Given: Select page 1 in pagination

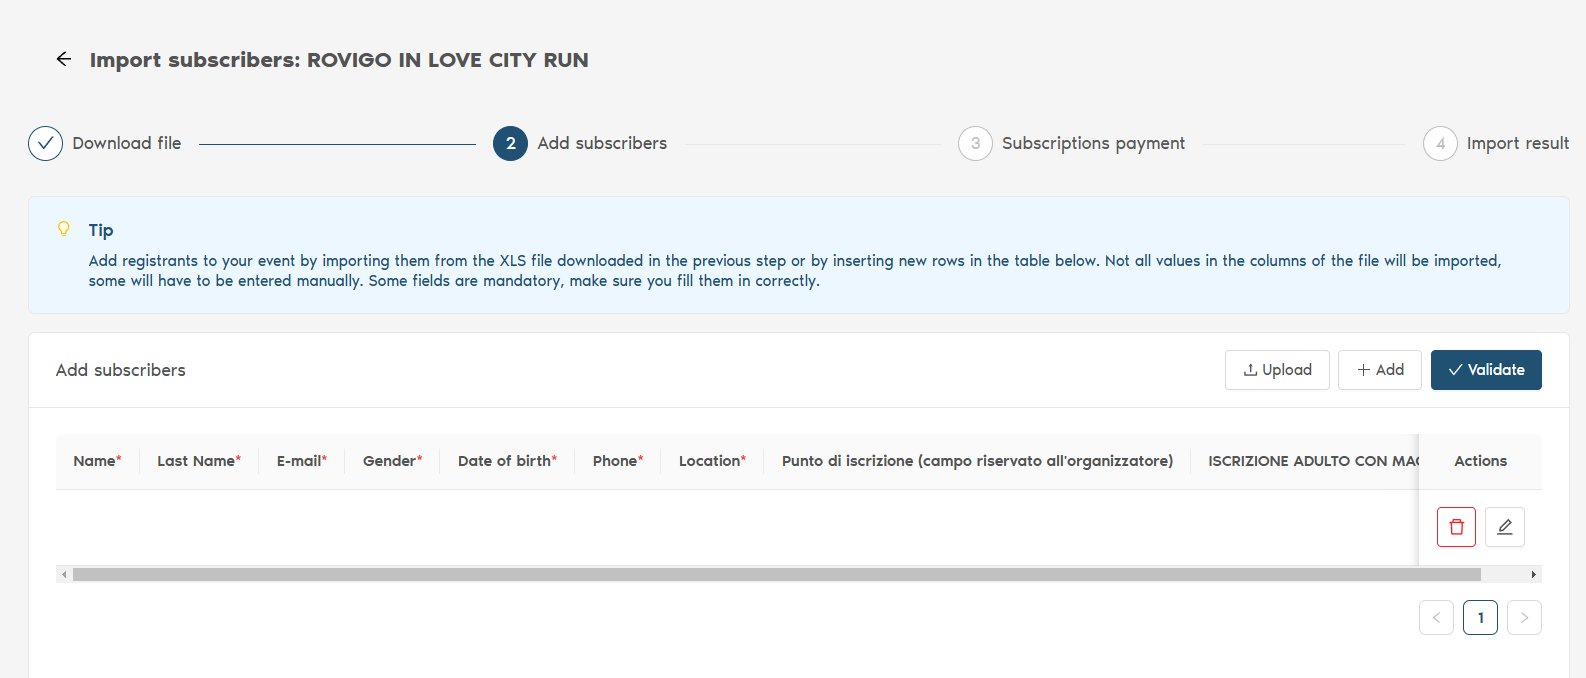Looking at the screenshot, I should point(1480,617).
